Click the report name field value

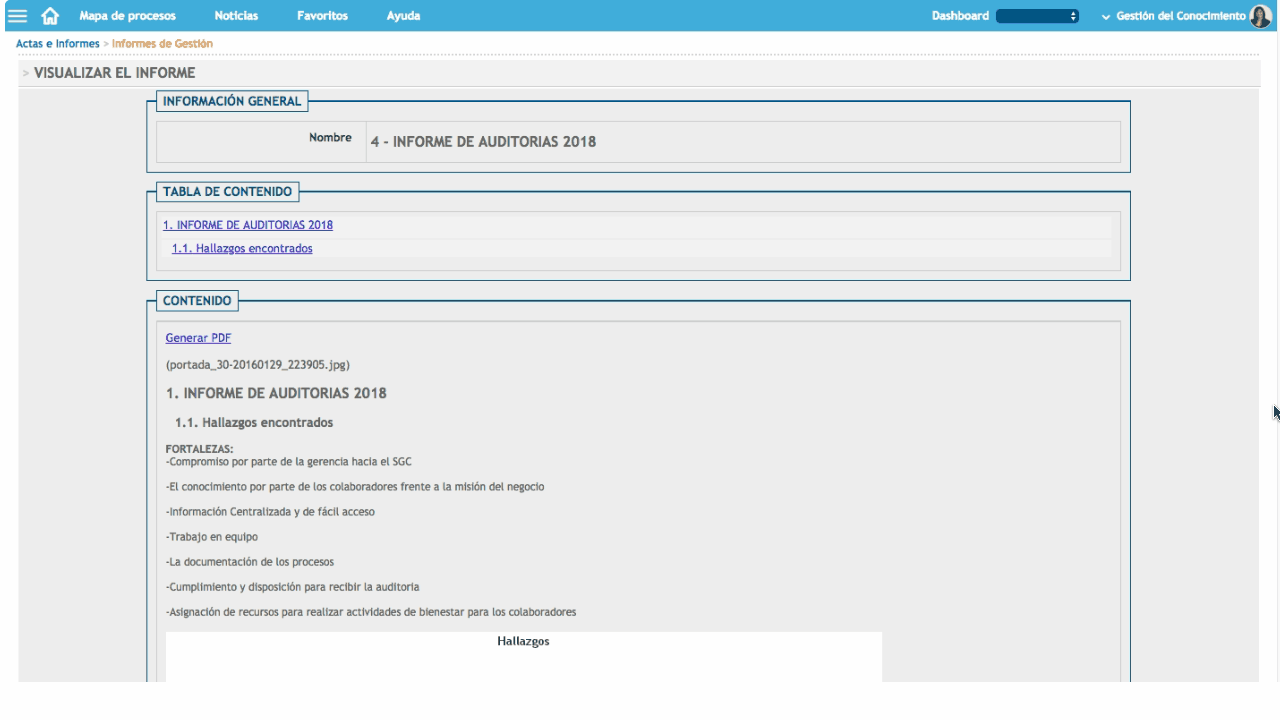coord(483,142)
